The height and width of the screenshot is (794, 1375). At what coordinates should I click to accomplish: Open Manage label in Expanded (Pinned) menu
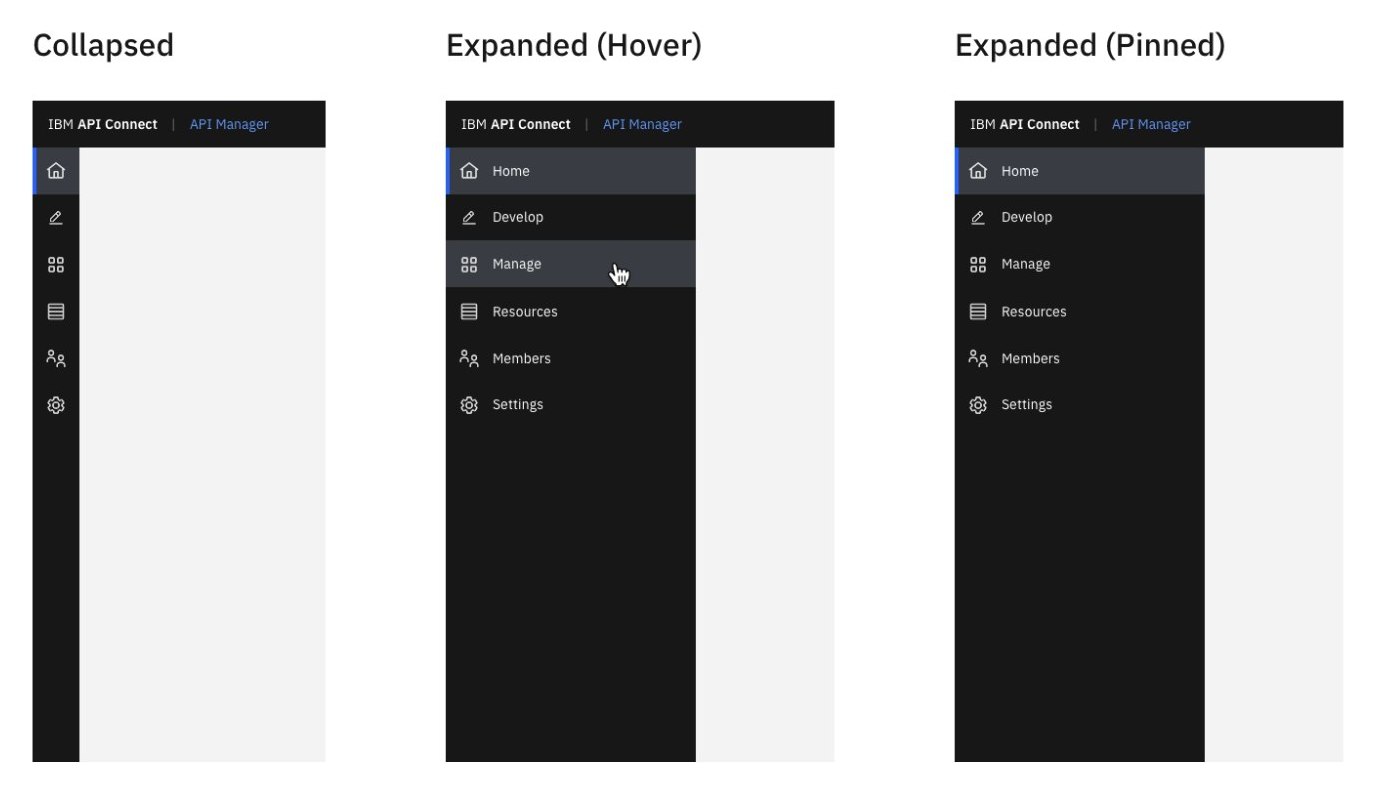tap(1026, 264)
